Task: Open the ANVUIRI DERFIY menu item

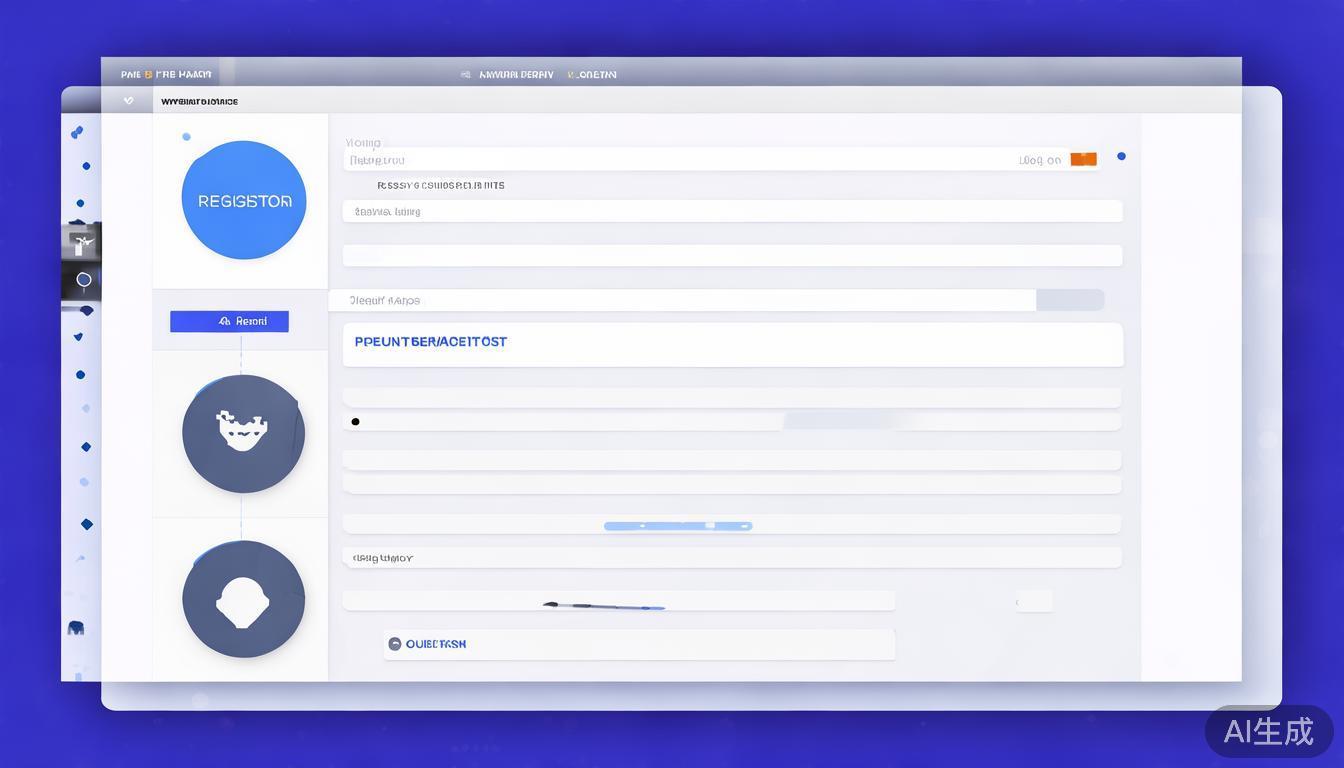Action: tap(515, 74)
